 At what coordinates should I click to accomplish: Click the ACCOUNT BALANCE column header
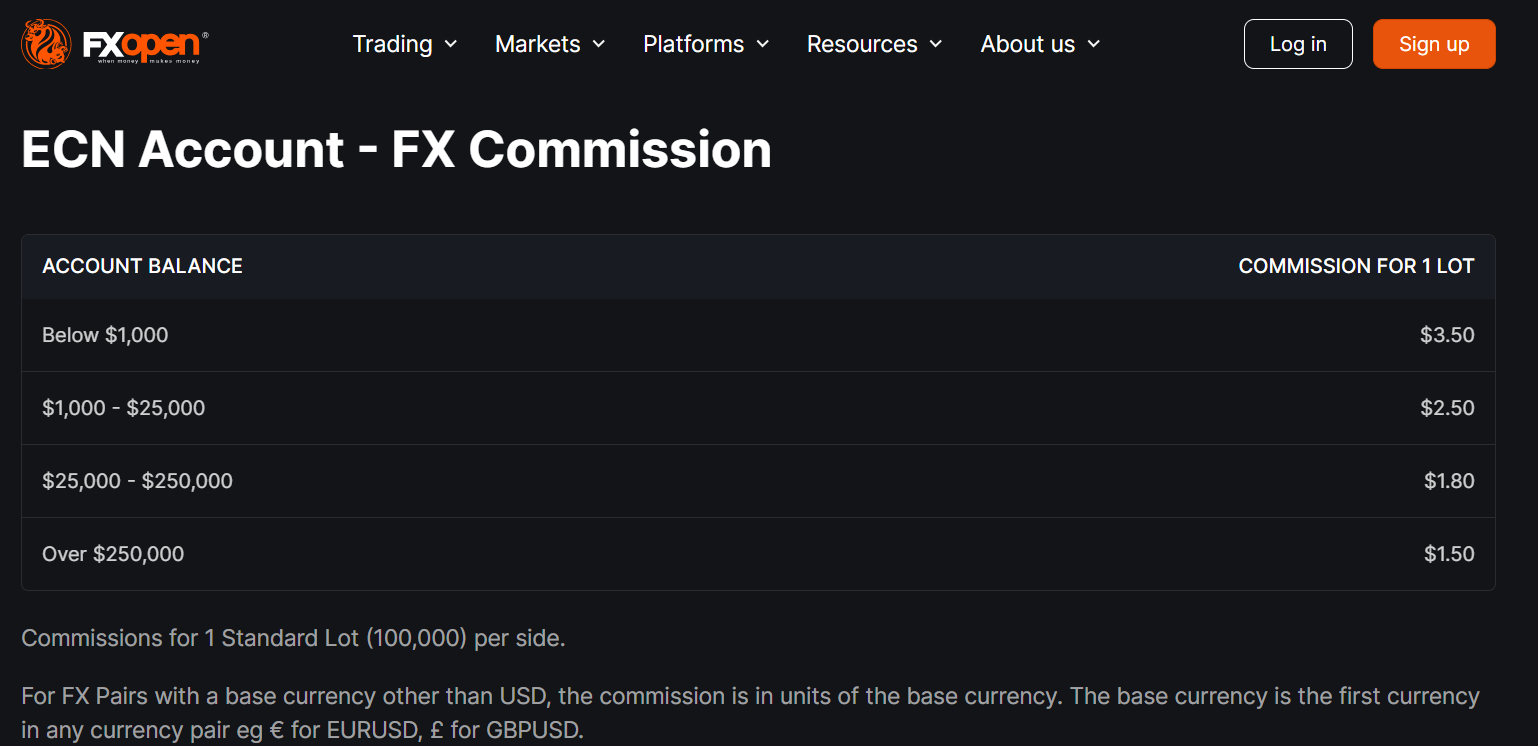pyautogui.click(x=142, y=266)
